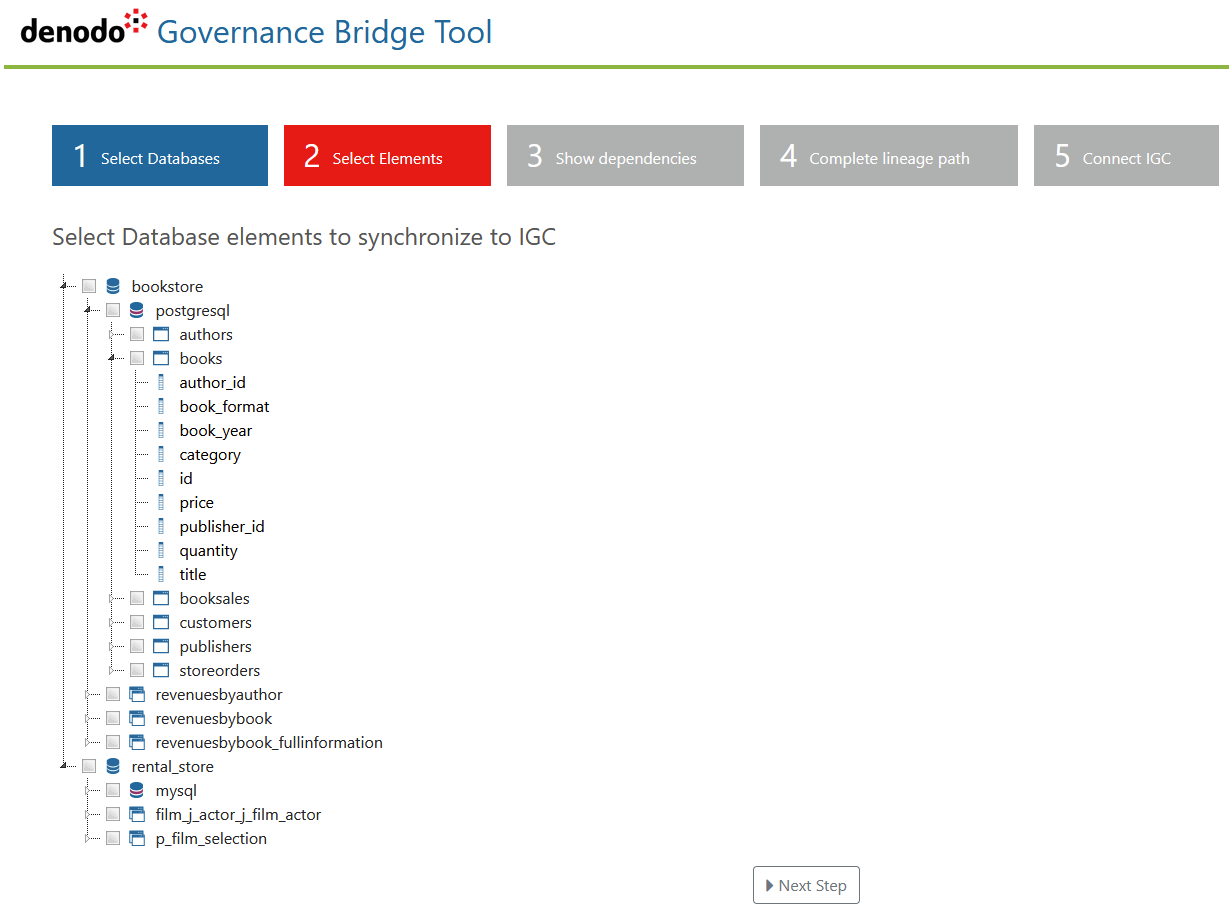Click the revenuesbybook_fullinformation view icon
This screenshot has width=1229, height=913.
pyautogui.click(x=137, y=743)
